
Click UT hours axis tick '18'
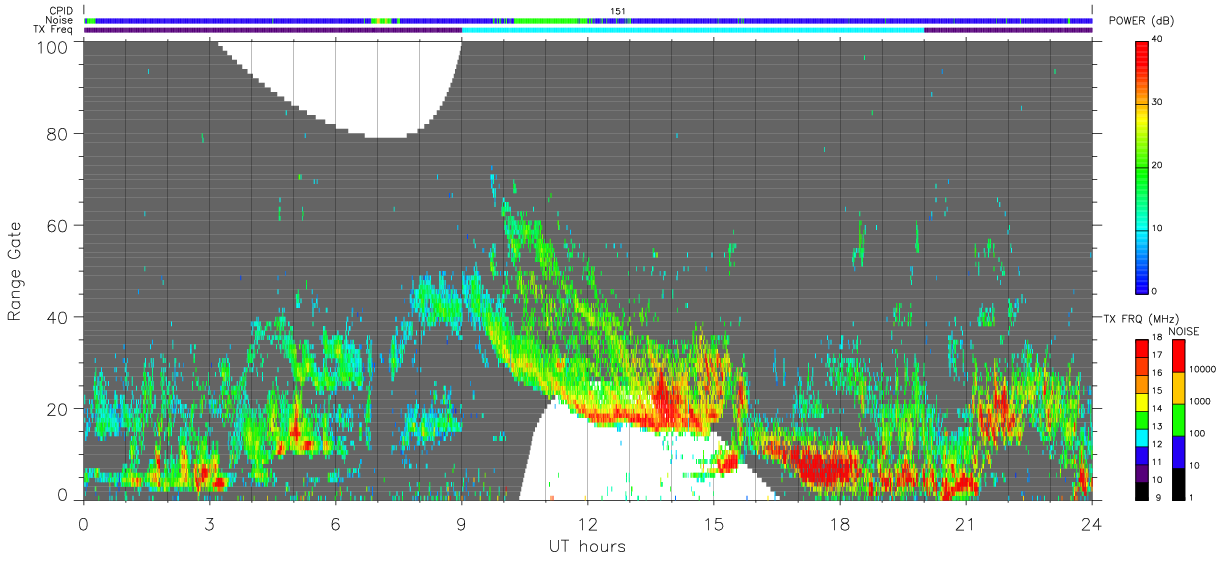[x=839, y=523]
